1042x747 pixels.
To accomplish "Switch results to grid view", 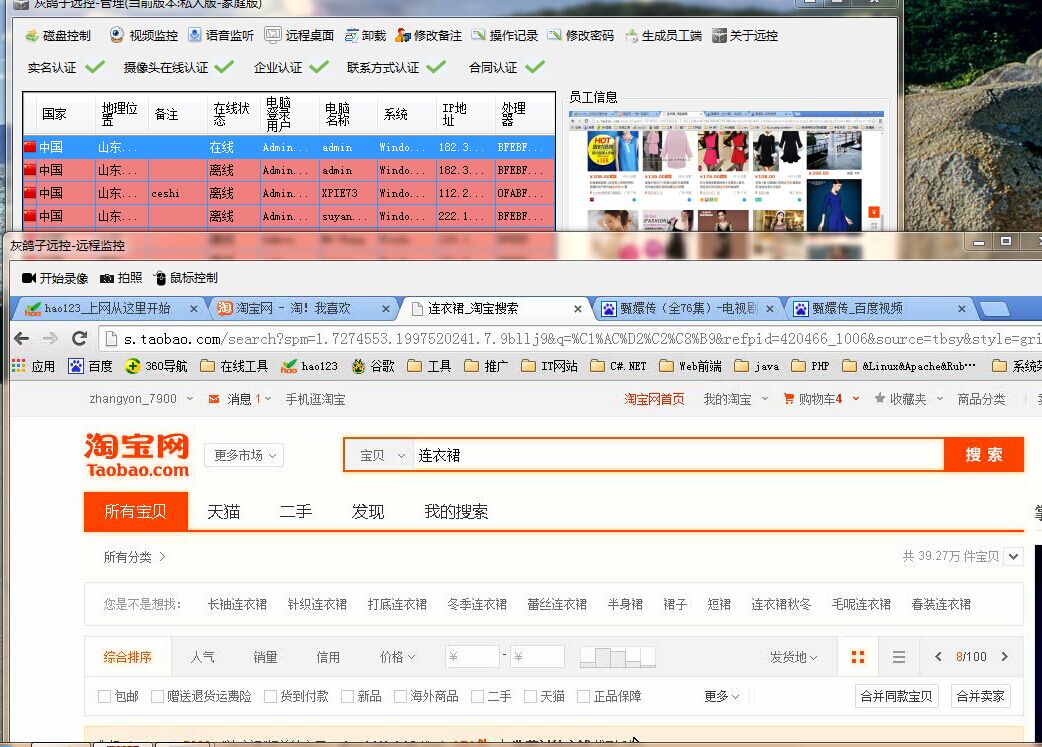I will coord(858,657).
